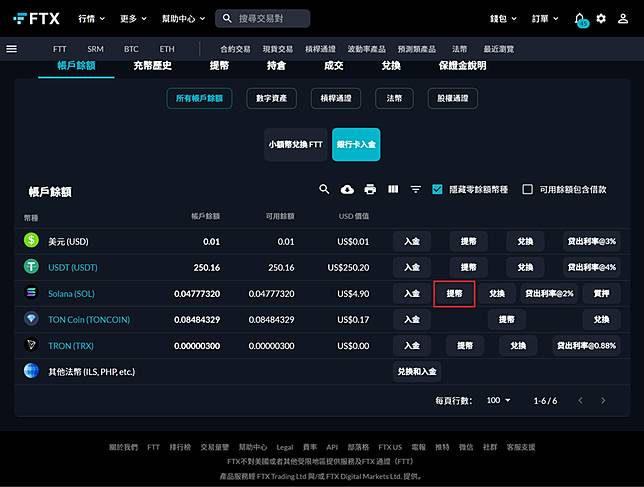This screenshot has width=644, height=487.
Task: Select 所有帳戶餘額 filter
Action: coord(199,99)
